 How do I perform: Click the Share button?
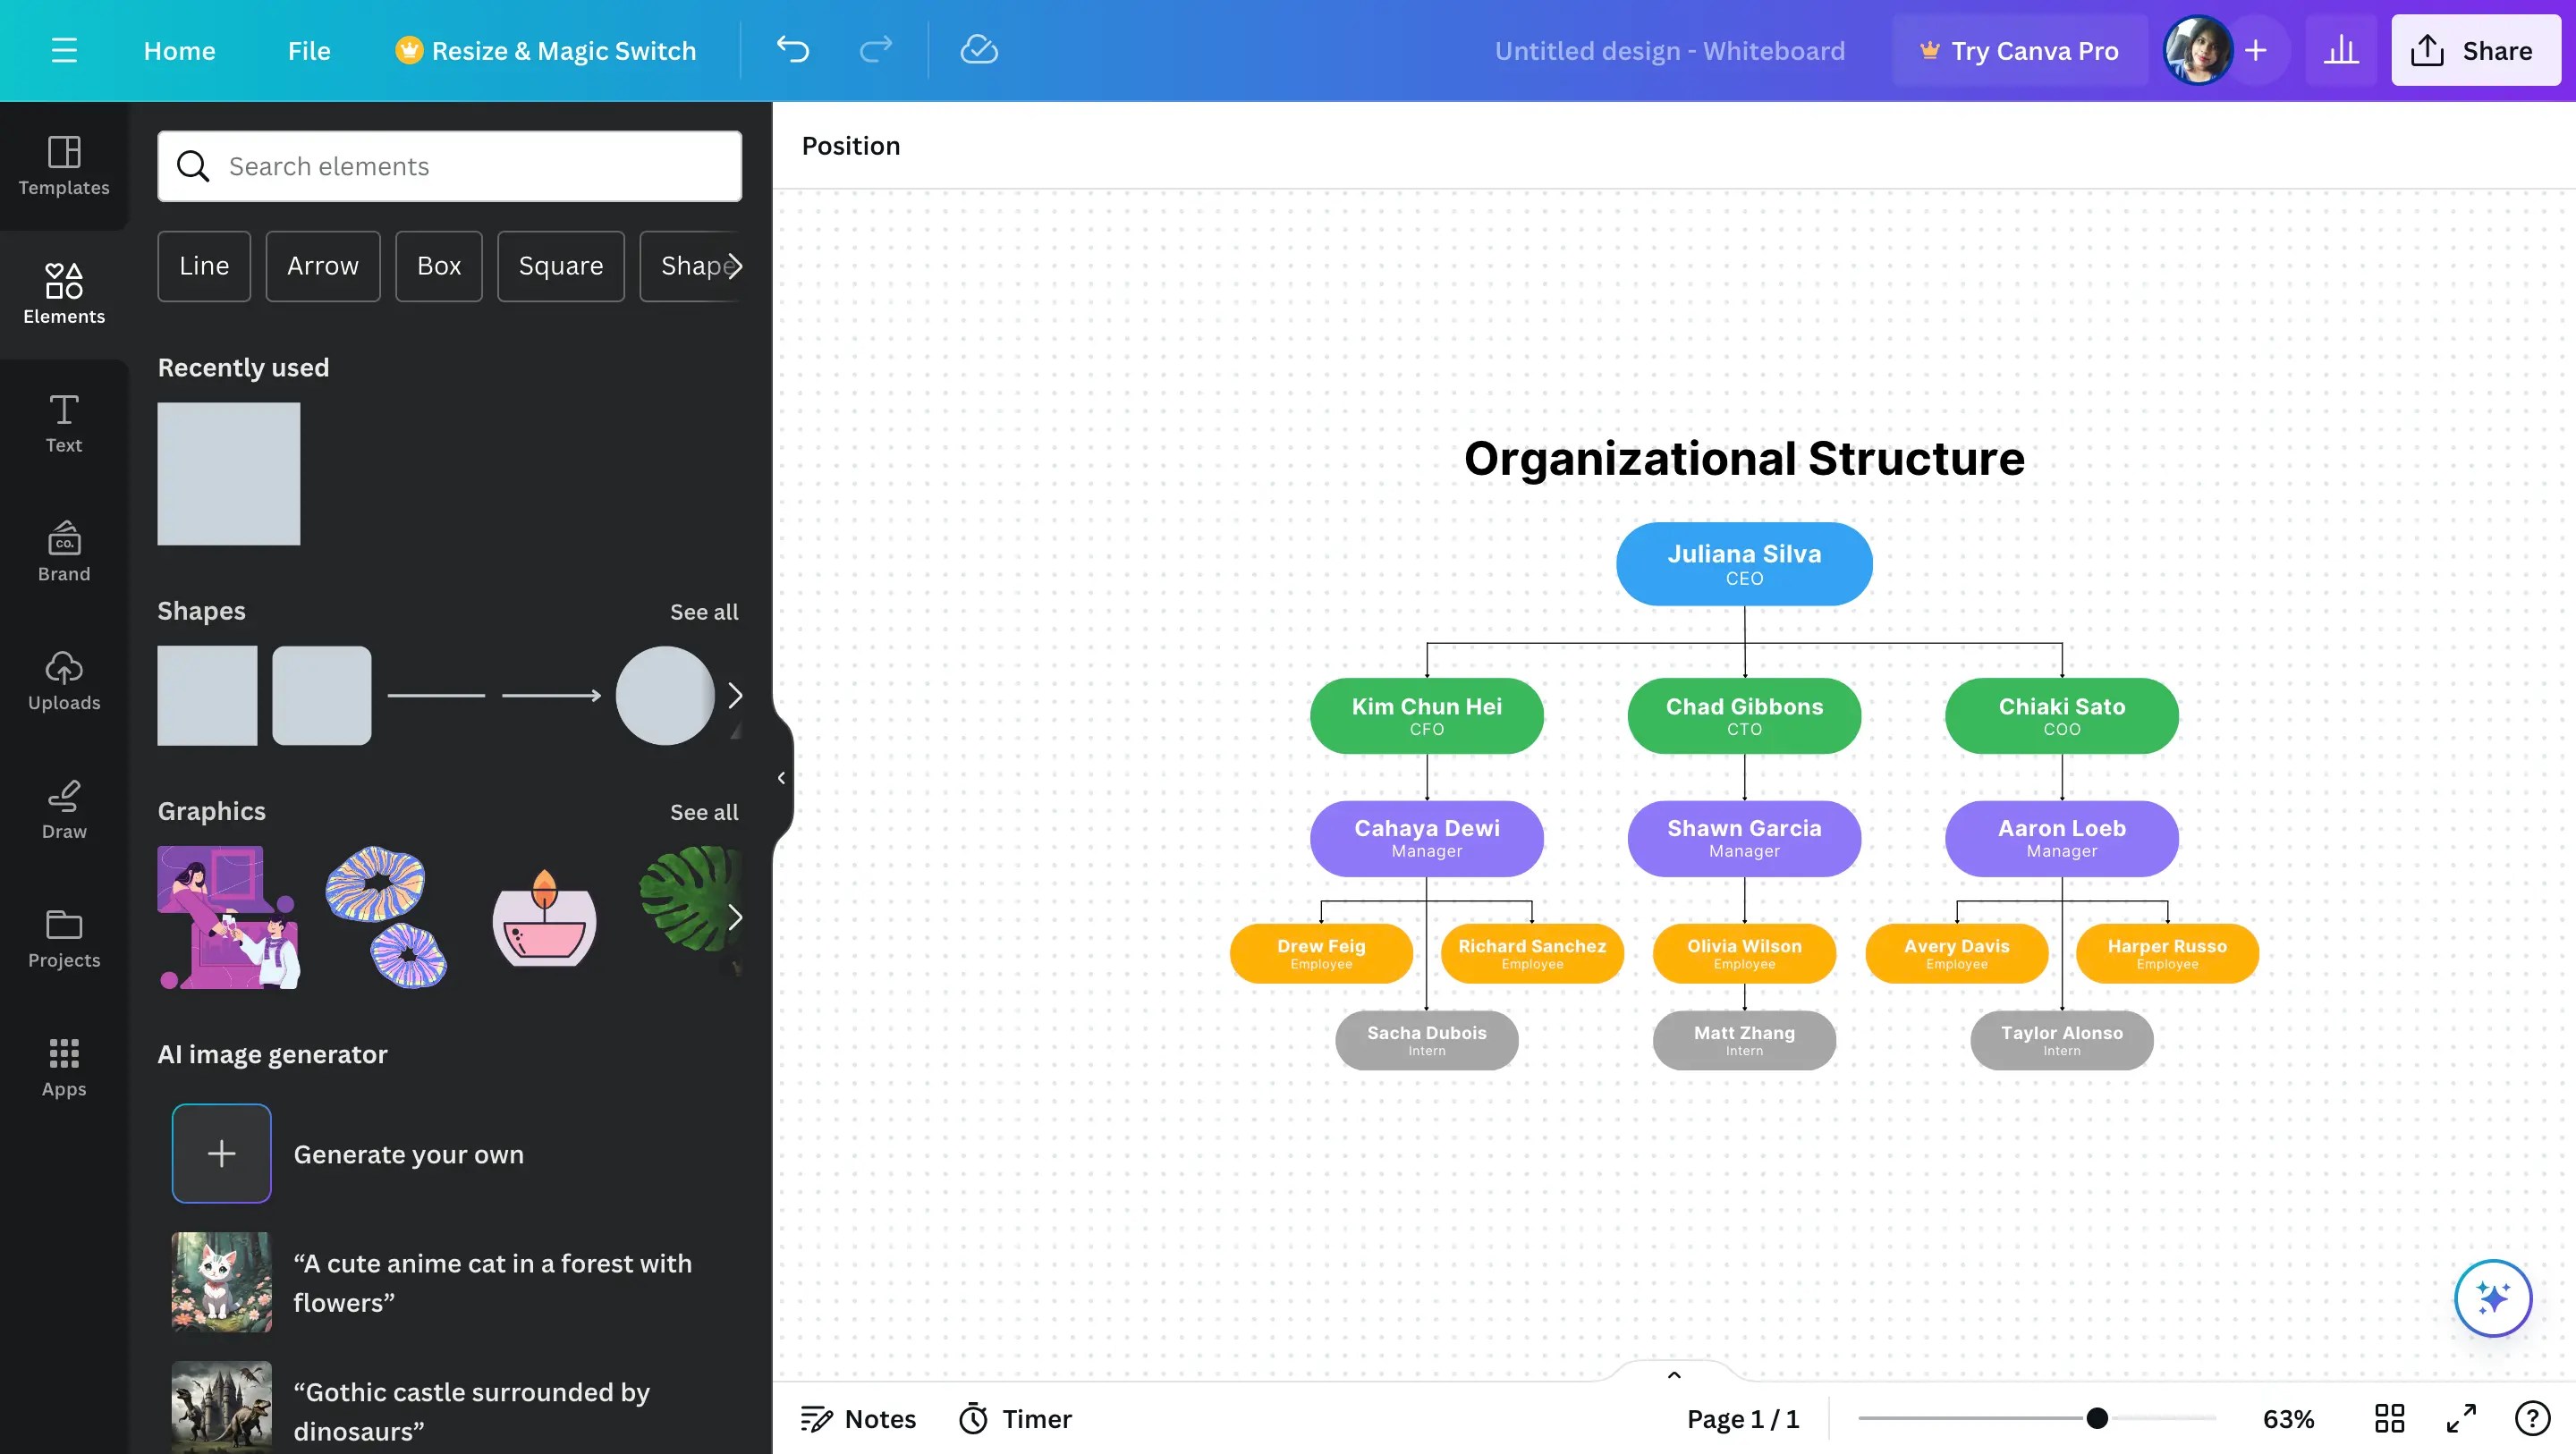pos(2474,50)
